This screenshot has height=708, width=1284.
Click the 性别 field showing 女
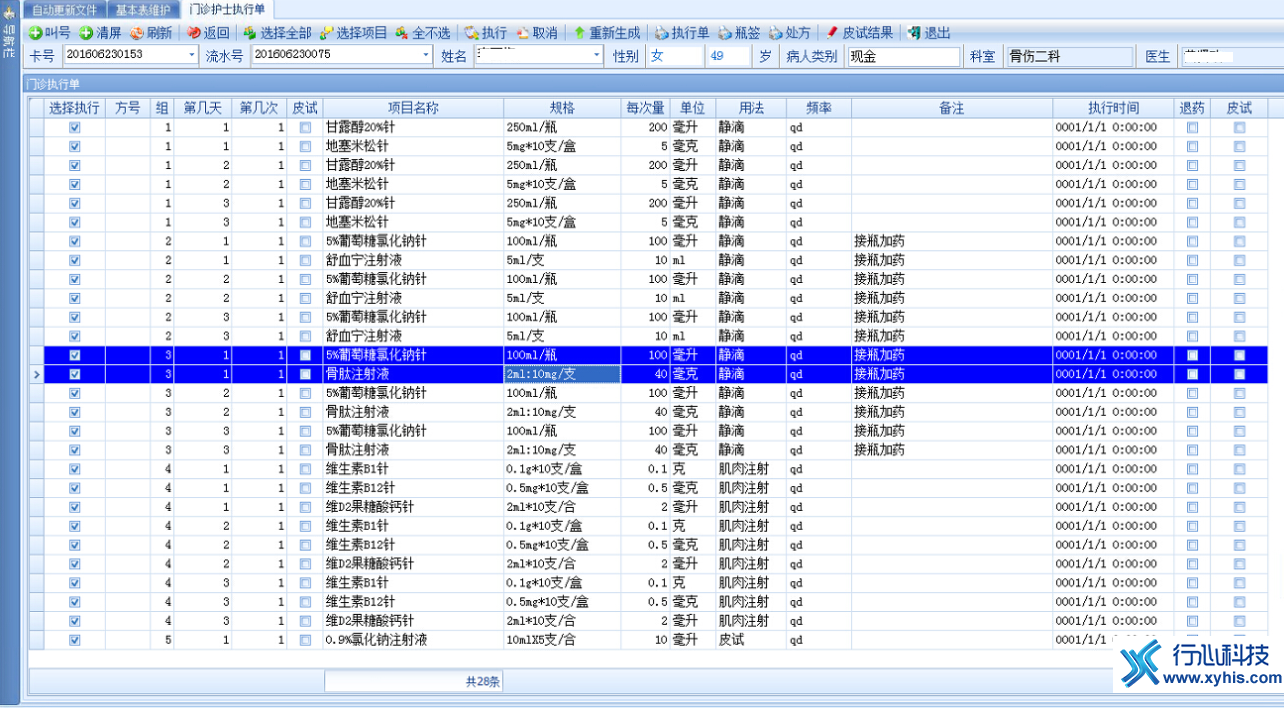point(676,56)
